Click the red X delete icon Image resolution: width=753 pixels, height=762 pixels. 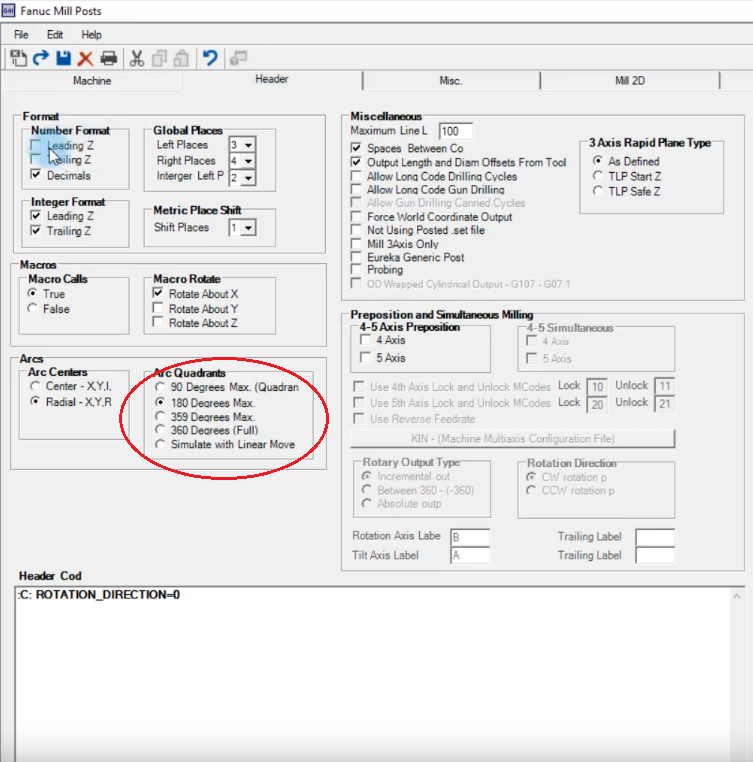point(85,58)
